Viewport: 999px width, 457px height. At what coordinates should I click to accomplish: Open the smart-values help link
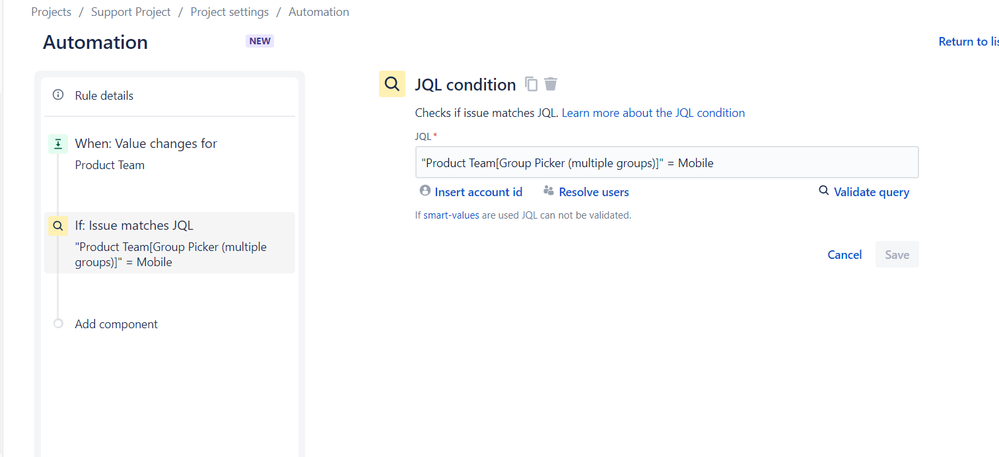click(451, 215)
